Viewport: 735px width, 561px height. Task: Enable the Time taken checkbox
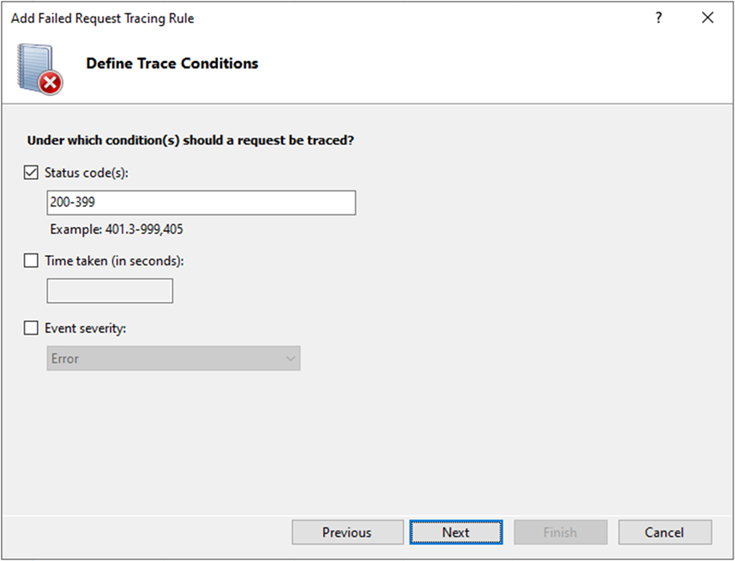pos(31,261)
